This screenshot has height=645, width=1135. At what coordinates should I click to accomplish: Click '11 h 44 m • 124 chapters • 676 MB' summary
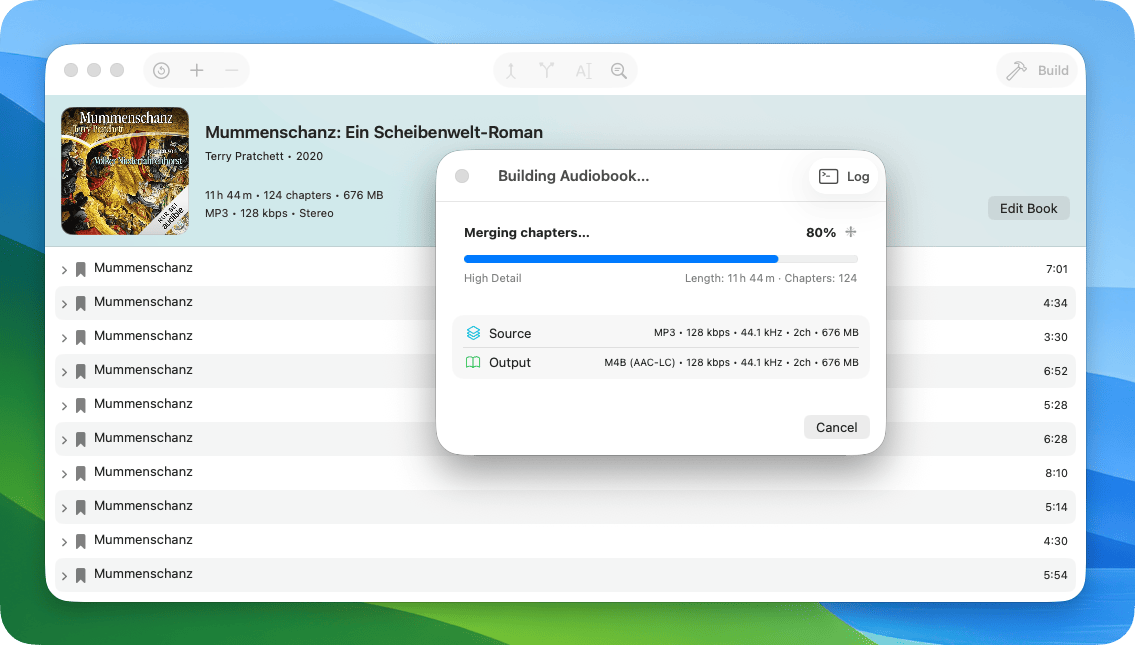(294, 195)
